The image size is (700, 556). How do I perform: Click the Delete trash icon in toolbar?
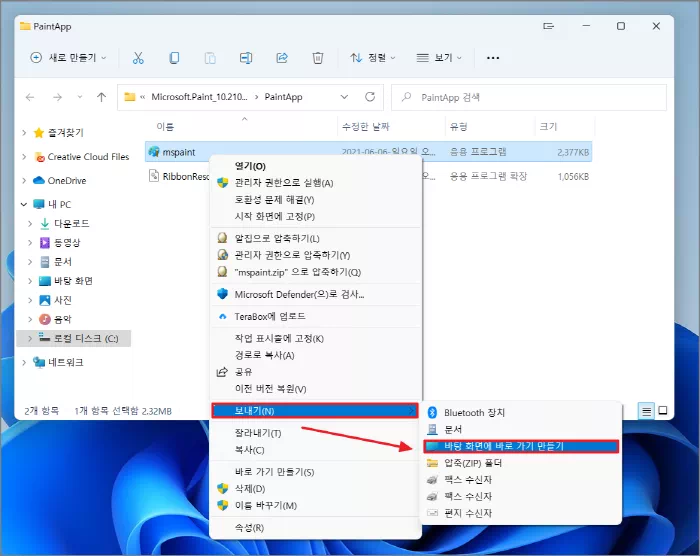[x=317, y=58]
